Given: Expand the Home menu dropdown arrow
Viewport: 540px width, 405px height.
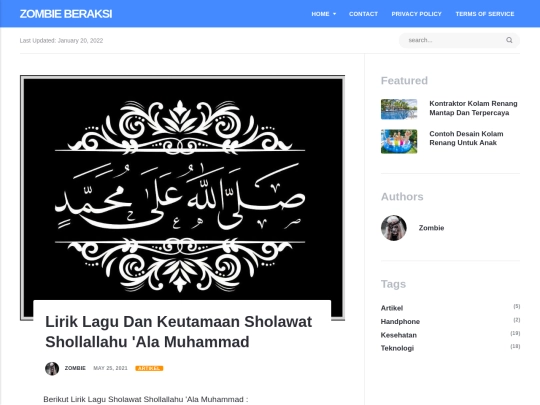Looking at the screenshot, I should pyautogui.click(x=334, y=14).
